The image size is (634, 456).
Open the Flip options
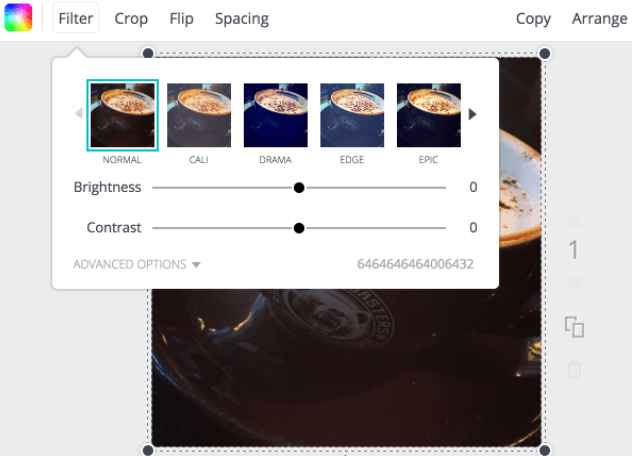[x=181, y=19]
